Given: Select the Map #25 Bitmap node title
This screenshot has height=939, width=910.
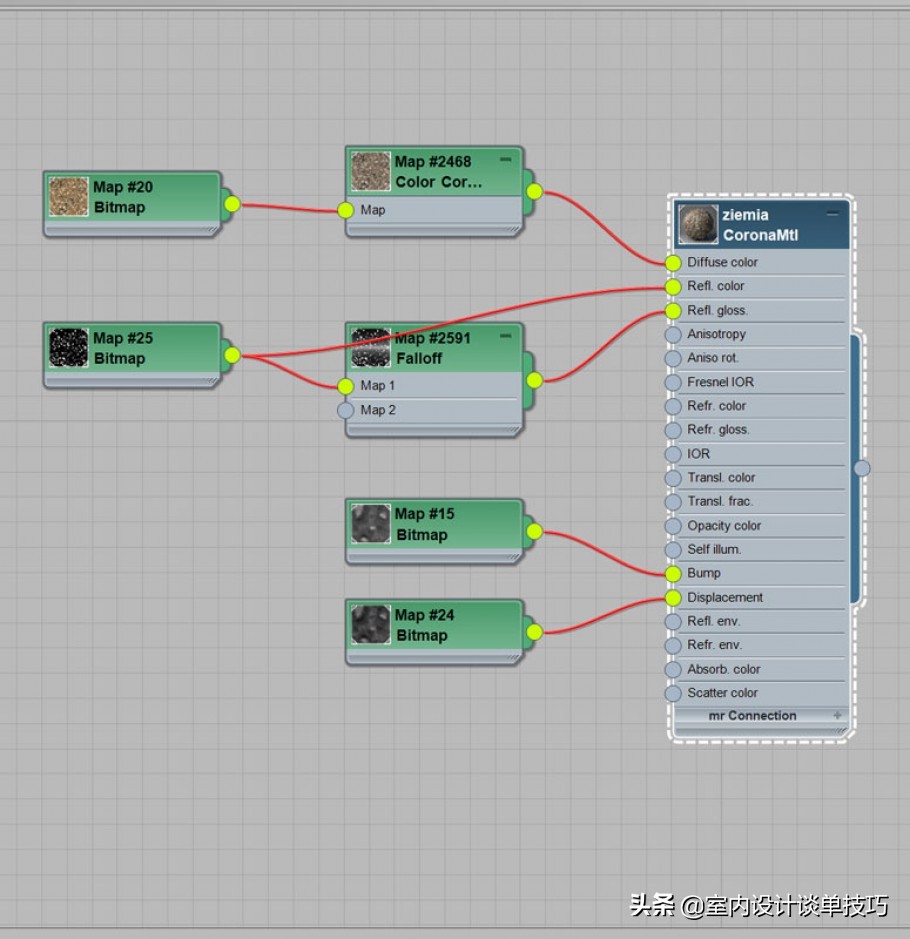Looking at the screenshot, I should (x=123, y=349).
